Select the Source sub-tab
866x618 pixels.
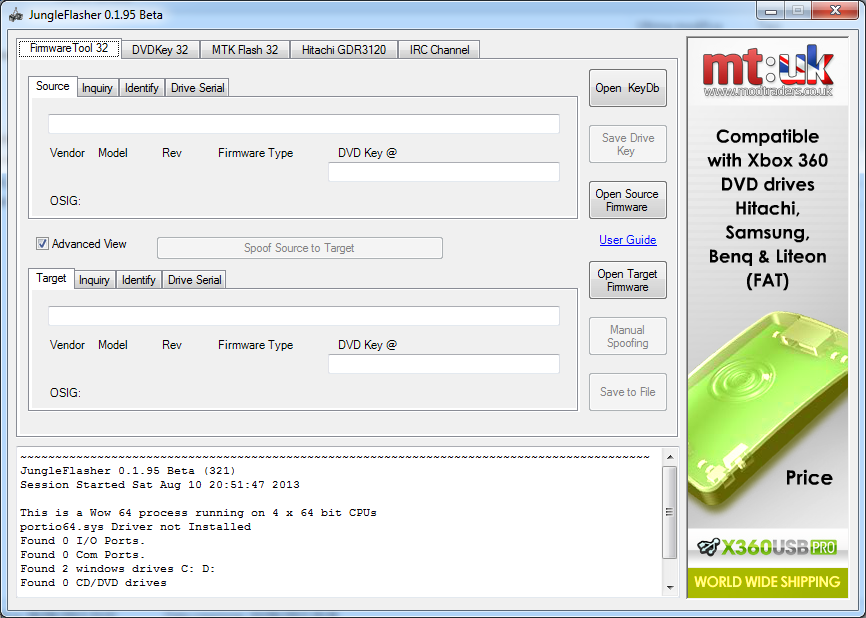52,86
